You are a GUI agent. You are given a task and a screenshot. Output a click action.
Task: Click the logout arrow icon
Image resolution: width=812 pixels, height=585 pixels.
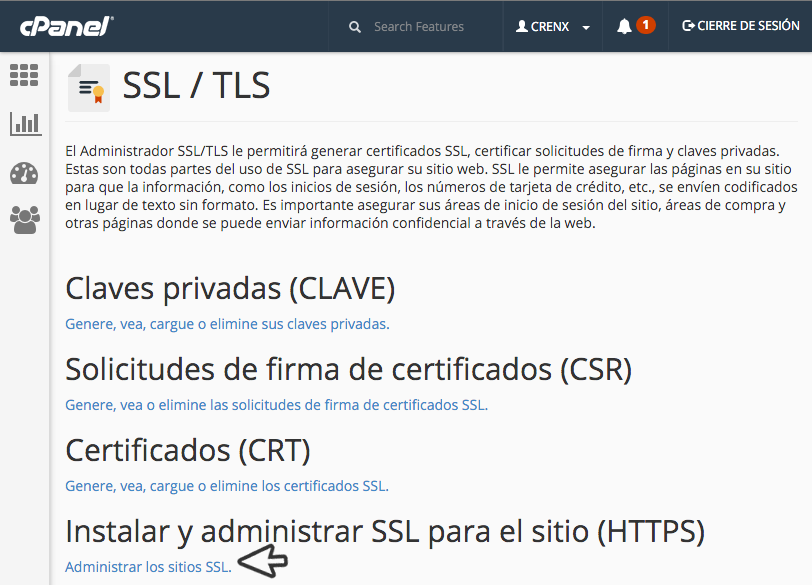tap(688, 26)
